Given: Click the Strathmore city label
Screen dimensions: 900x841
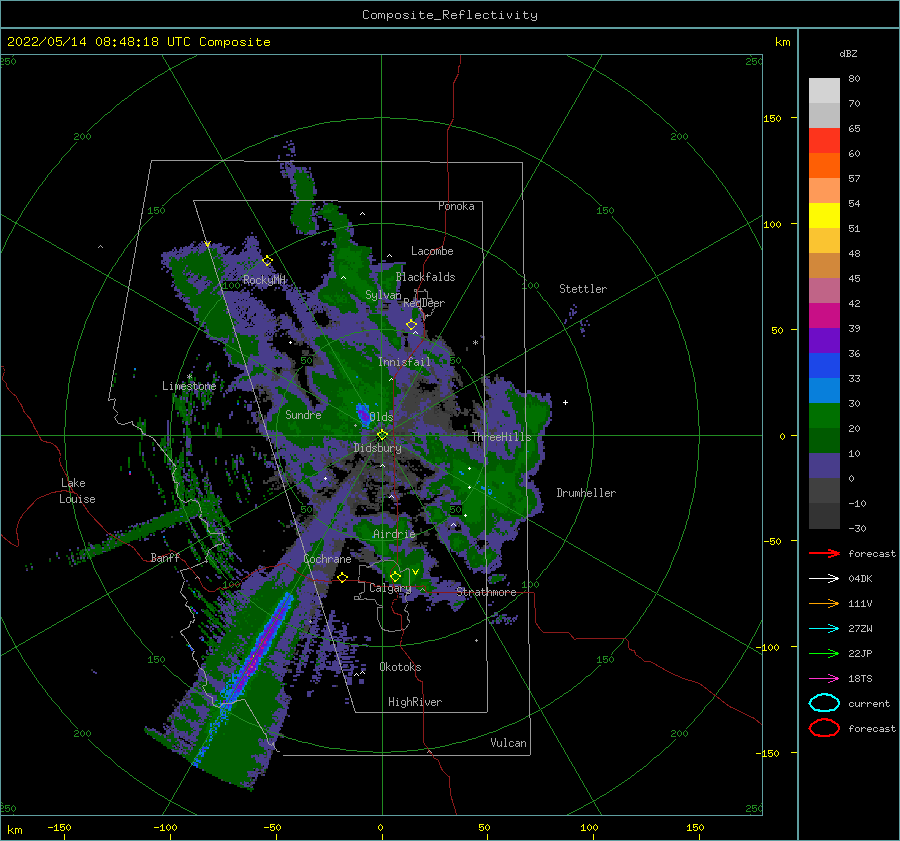Looking at the screenshot, I should (486, 592).
